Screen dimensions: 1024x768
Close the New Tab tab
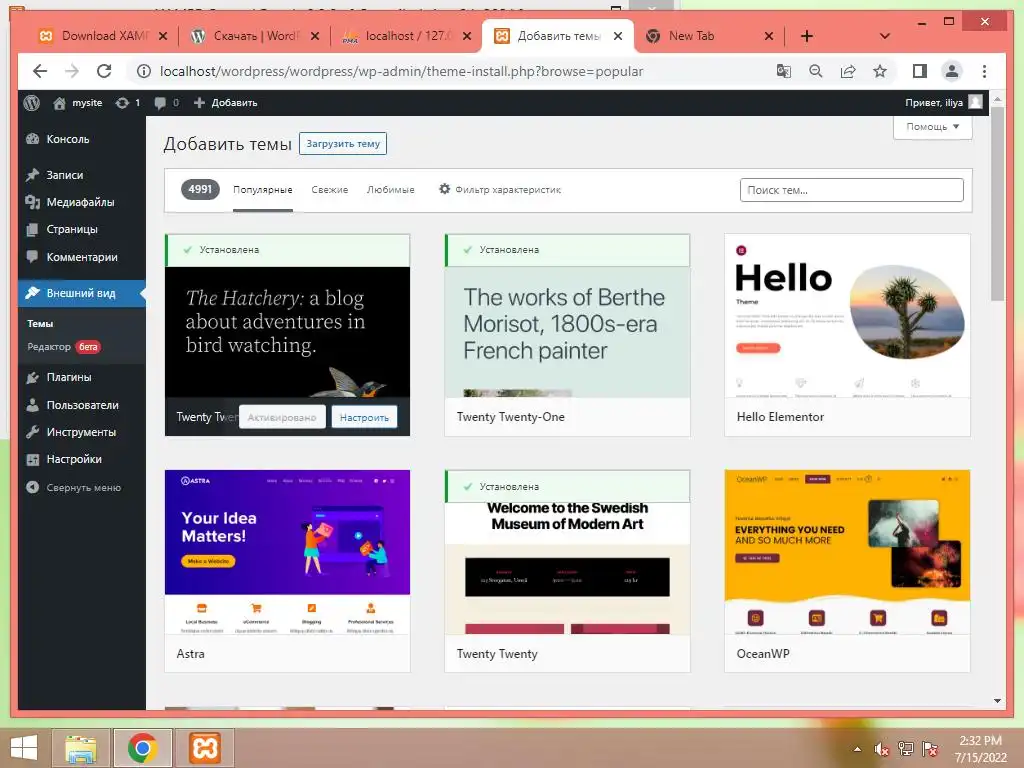click(769, 36)
